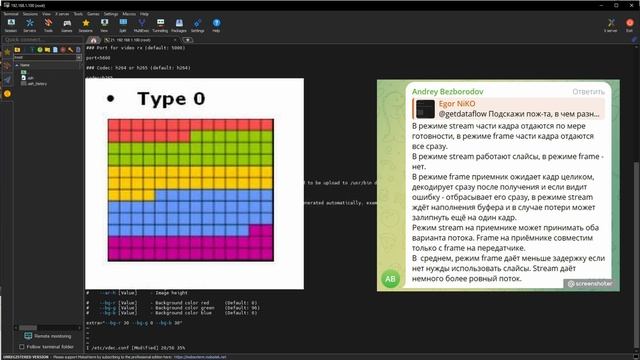This screenshot has height=360, width=640.
Task: Open the View menu
Action: click(x=47, y=14)
